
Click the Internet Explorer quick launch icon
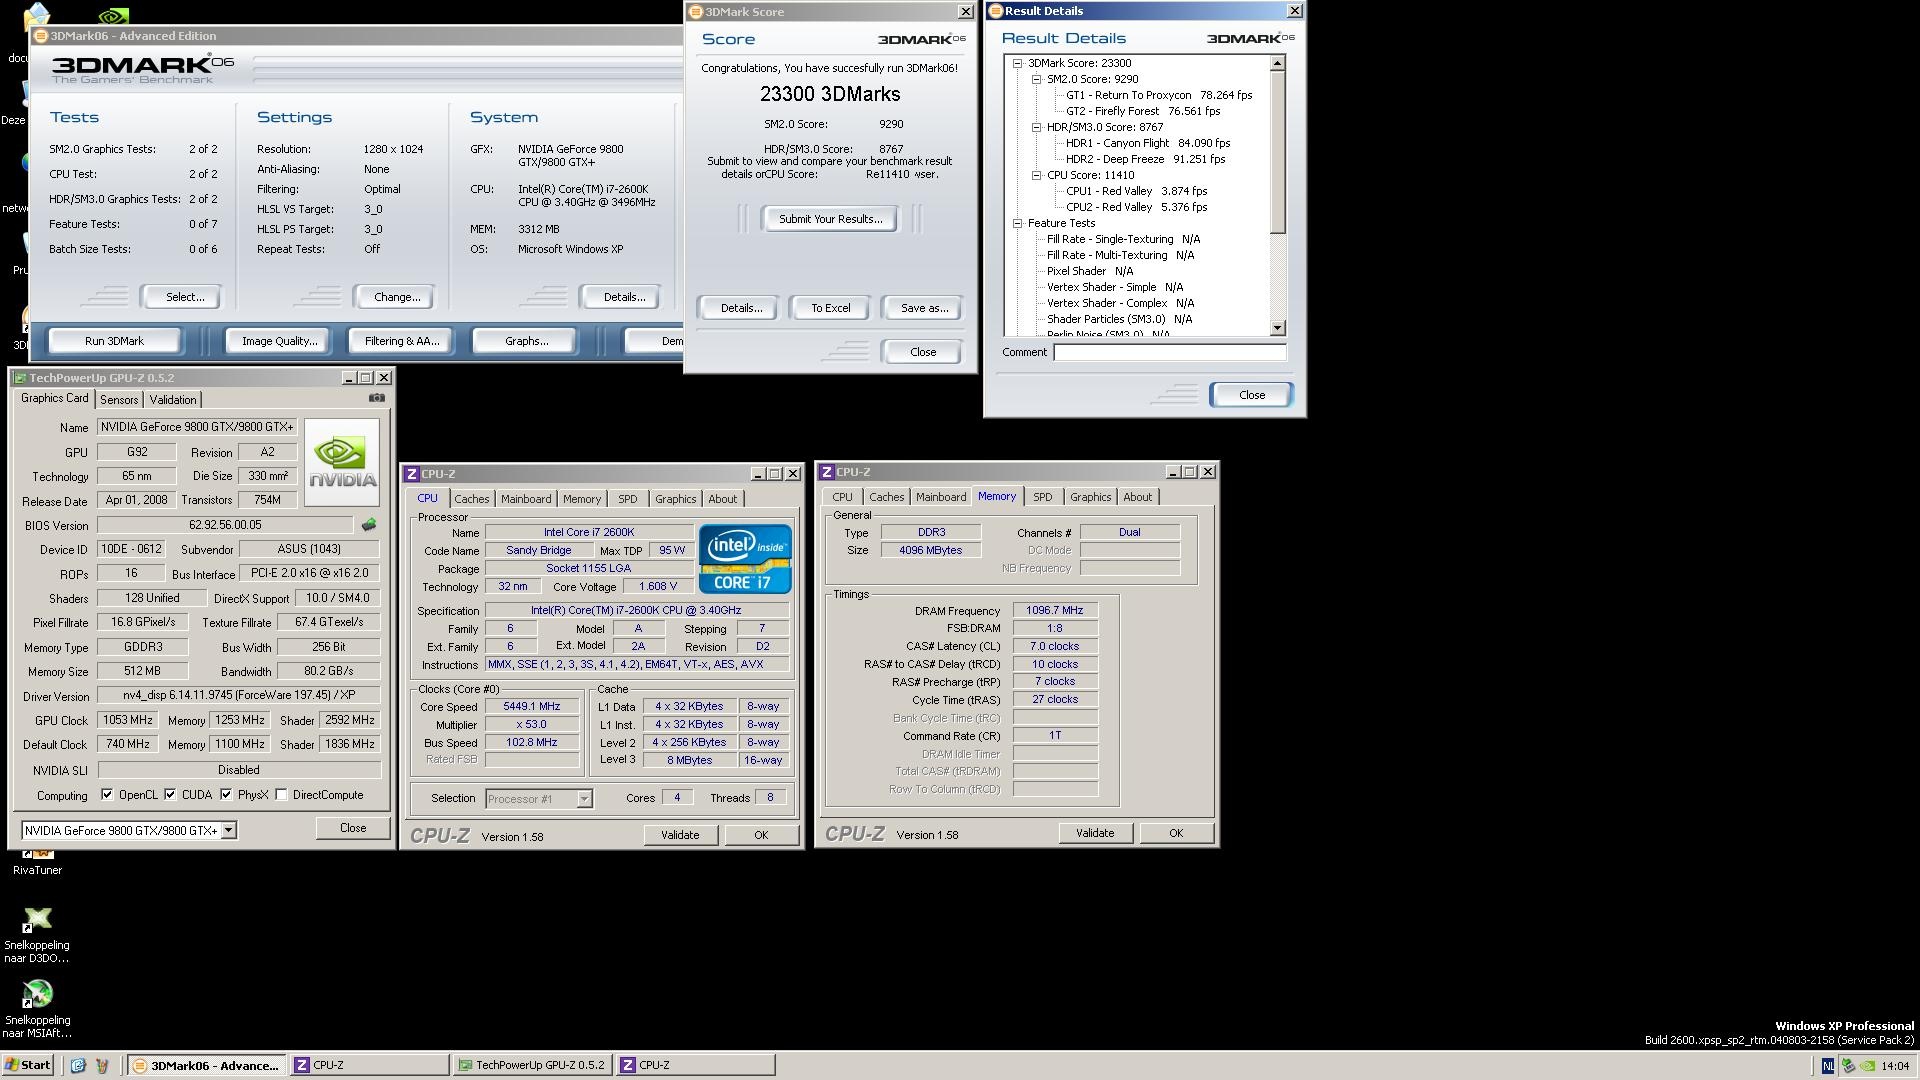pos(78,1065)
